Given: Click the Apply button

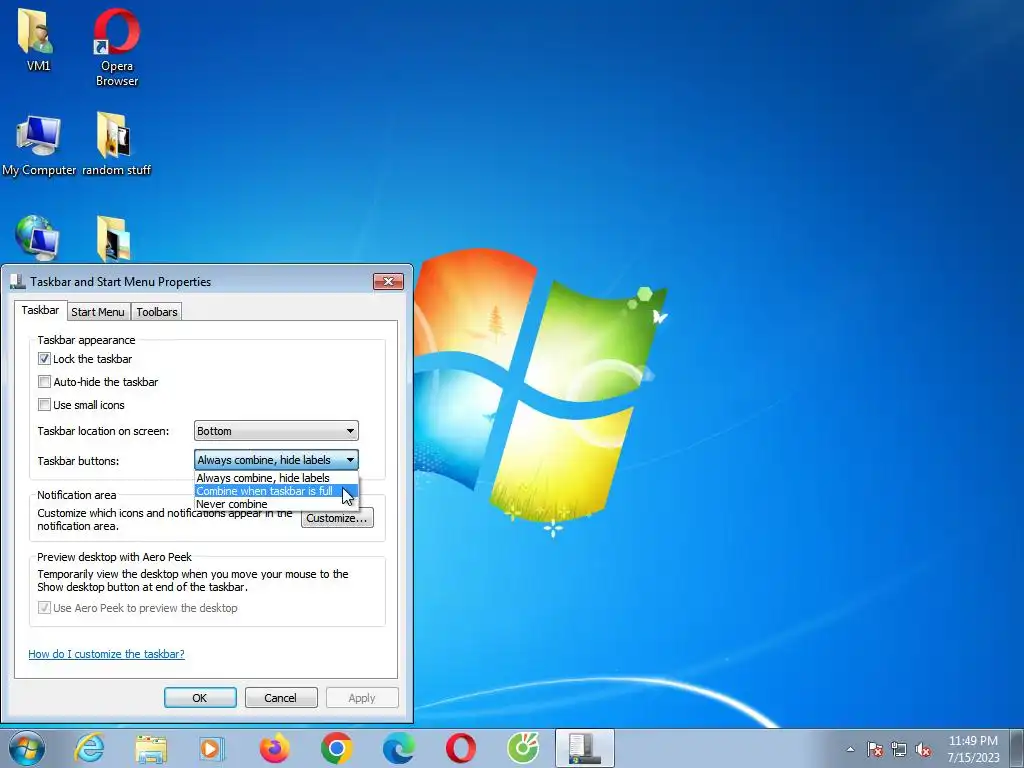Looking at the screenshot, I should tap(362, 697).
